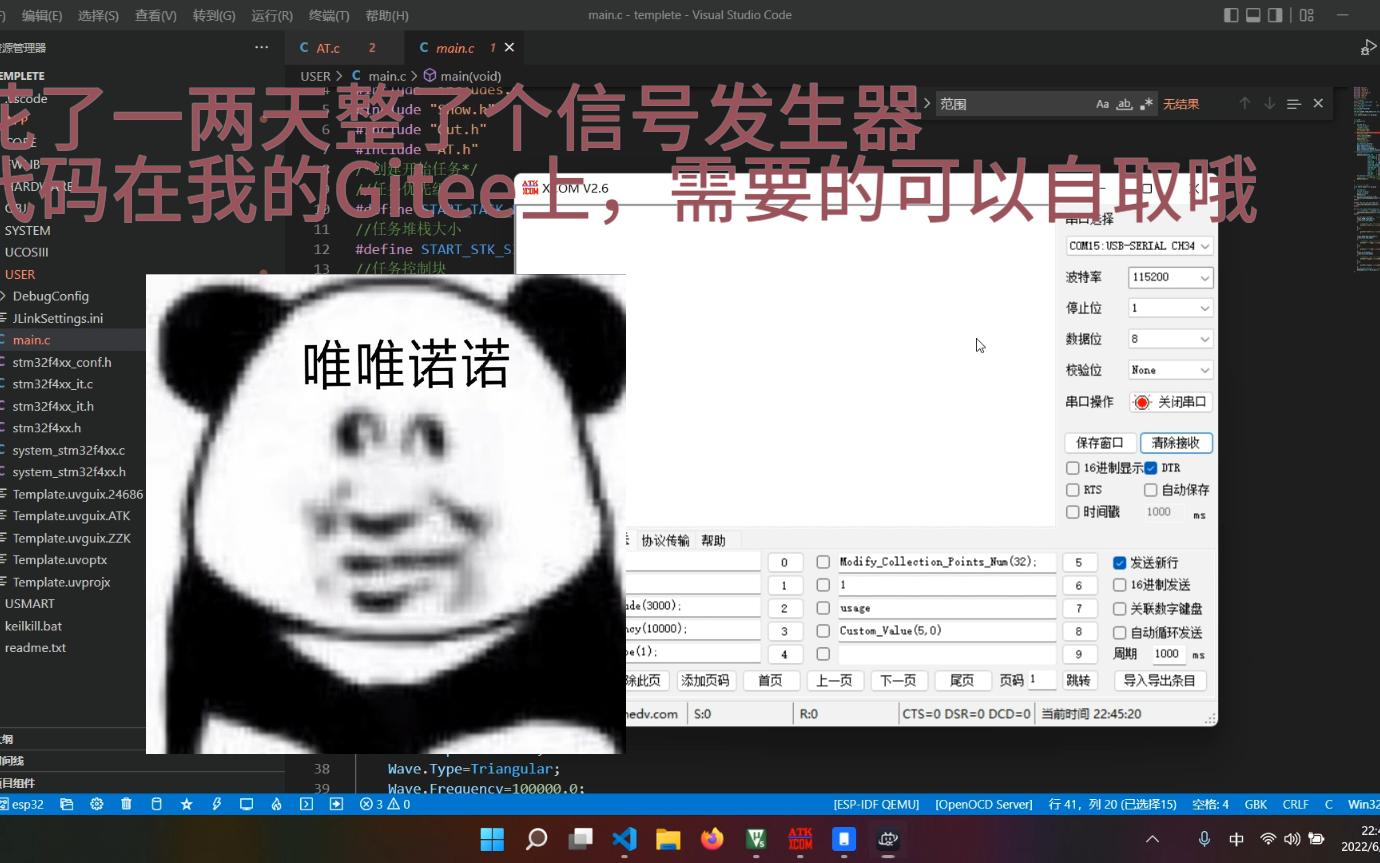This screenshot has width=1380, height=863.
Task: Go to previous find match arrow
Action: [1245, 104]
